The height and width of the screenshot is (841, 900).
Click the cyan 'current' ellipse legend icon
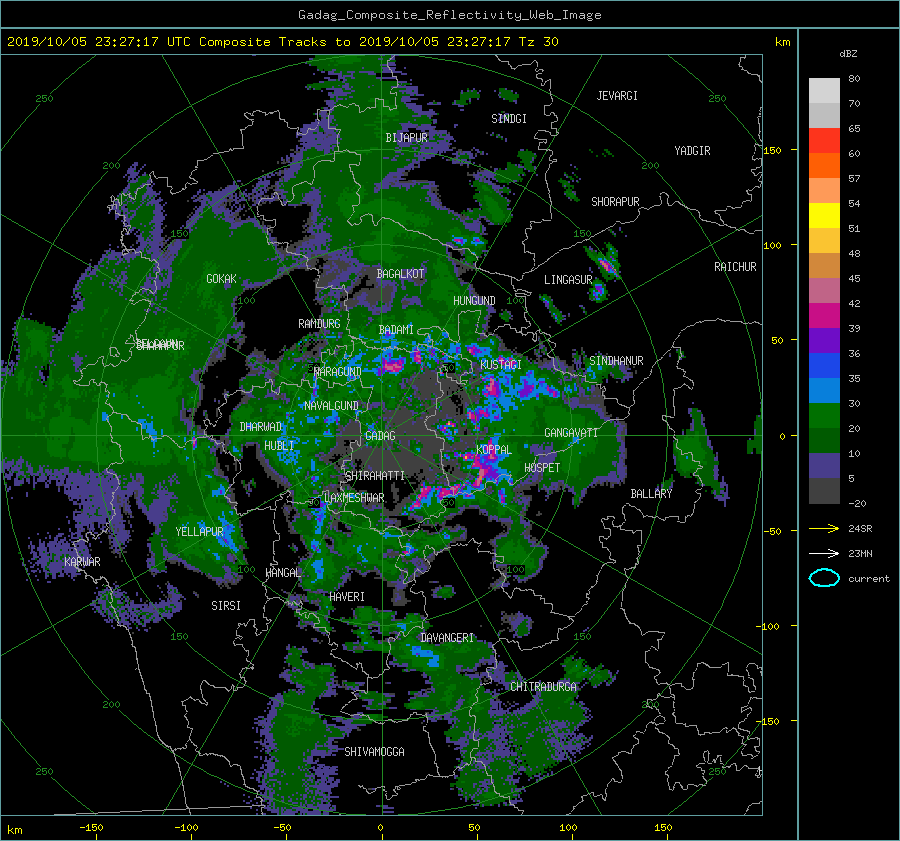point(824,578)
